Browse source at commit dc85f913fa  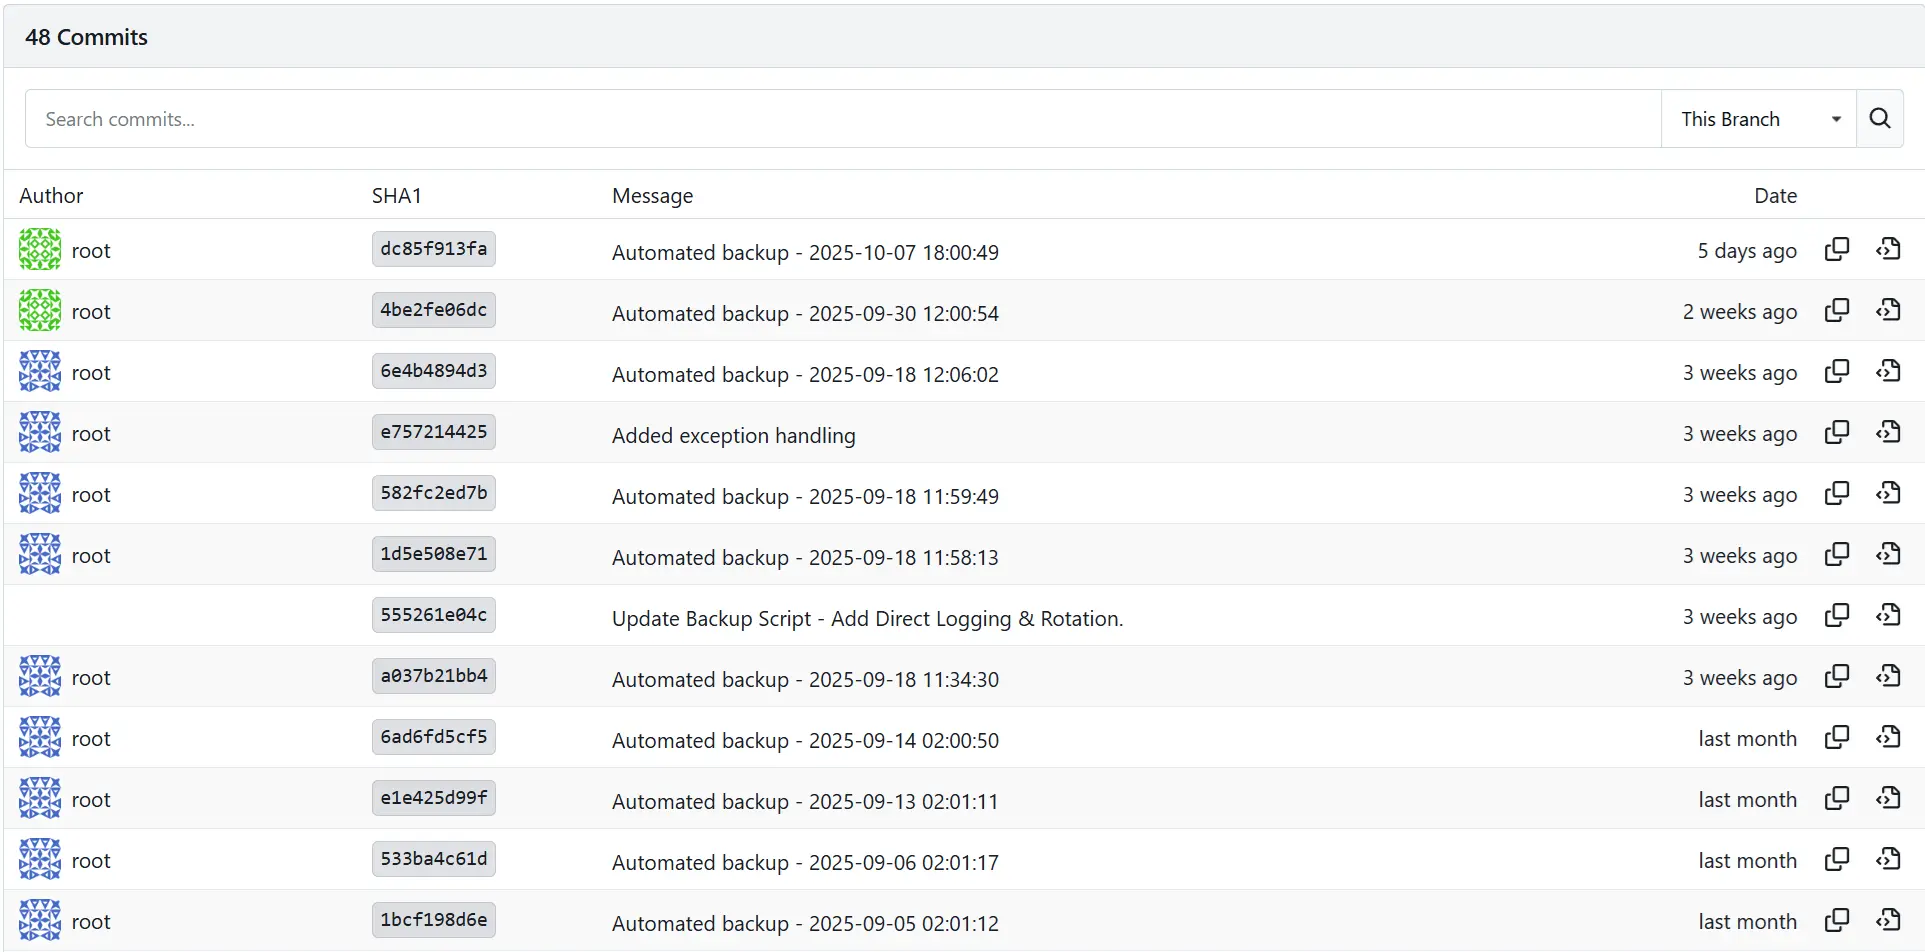point(1888,249)
